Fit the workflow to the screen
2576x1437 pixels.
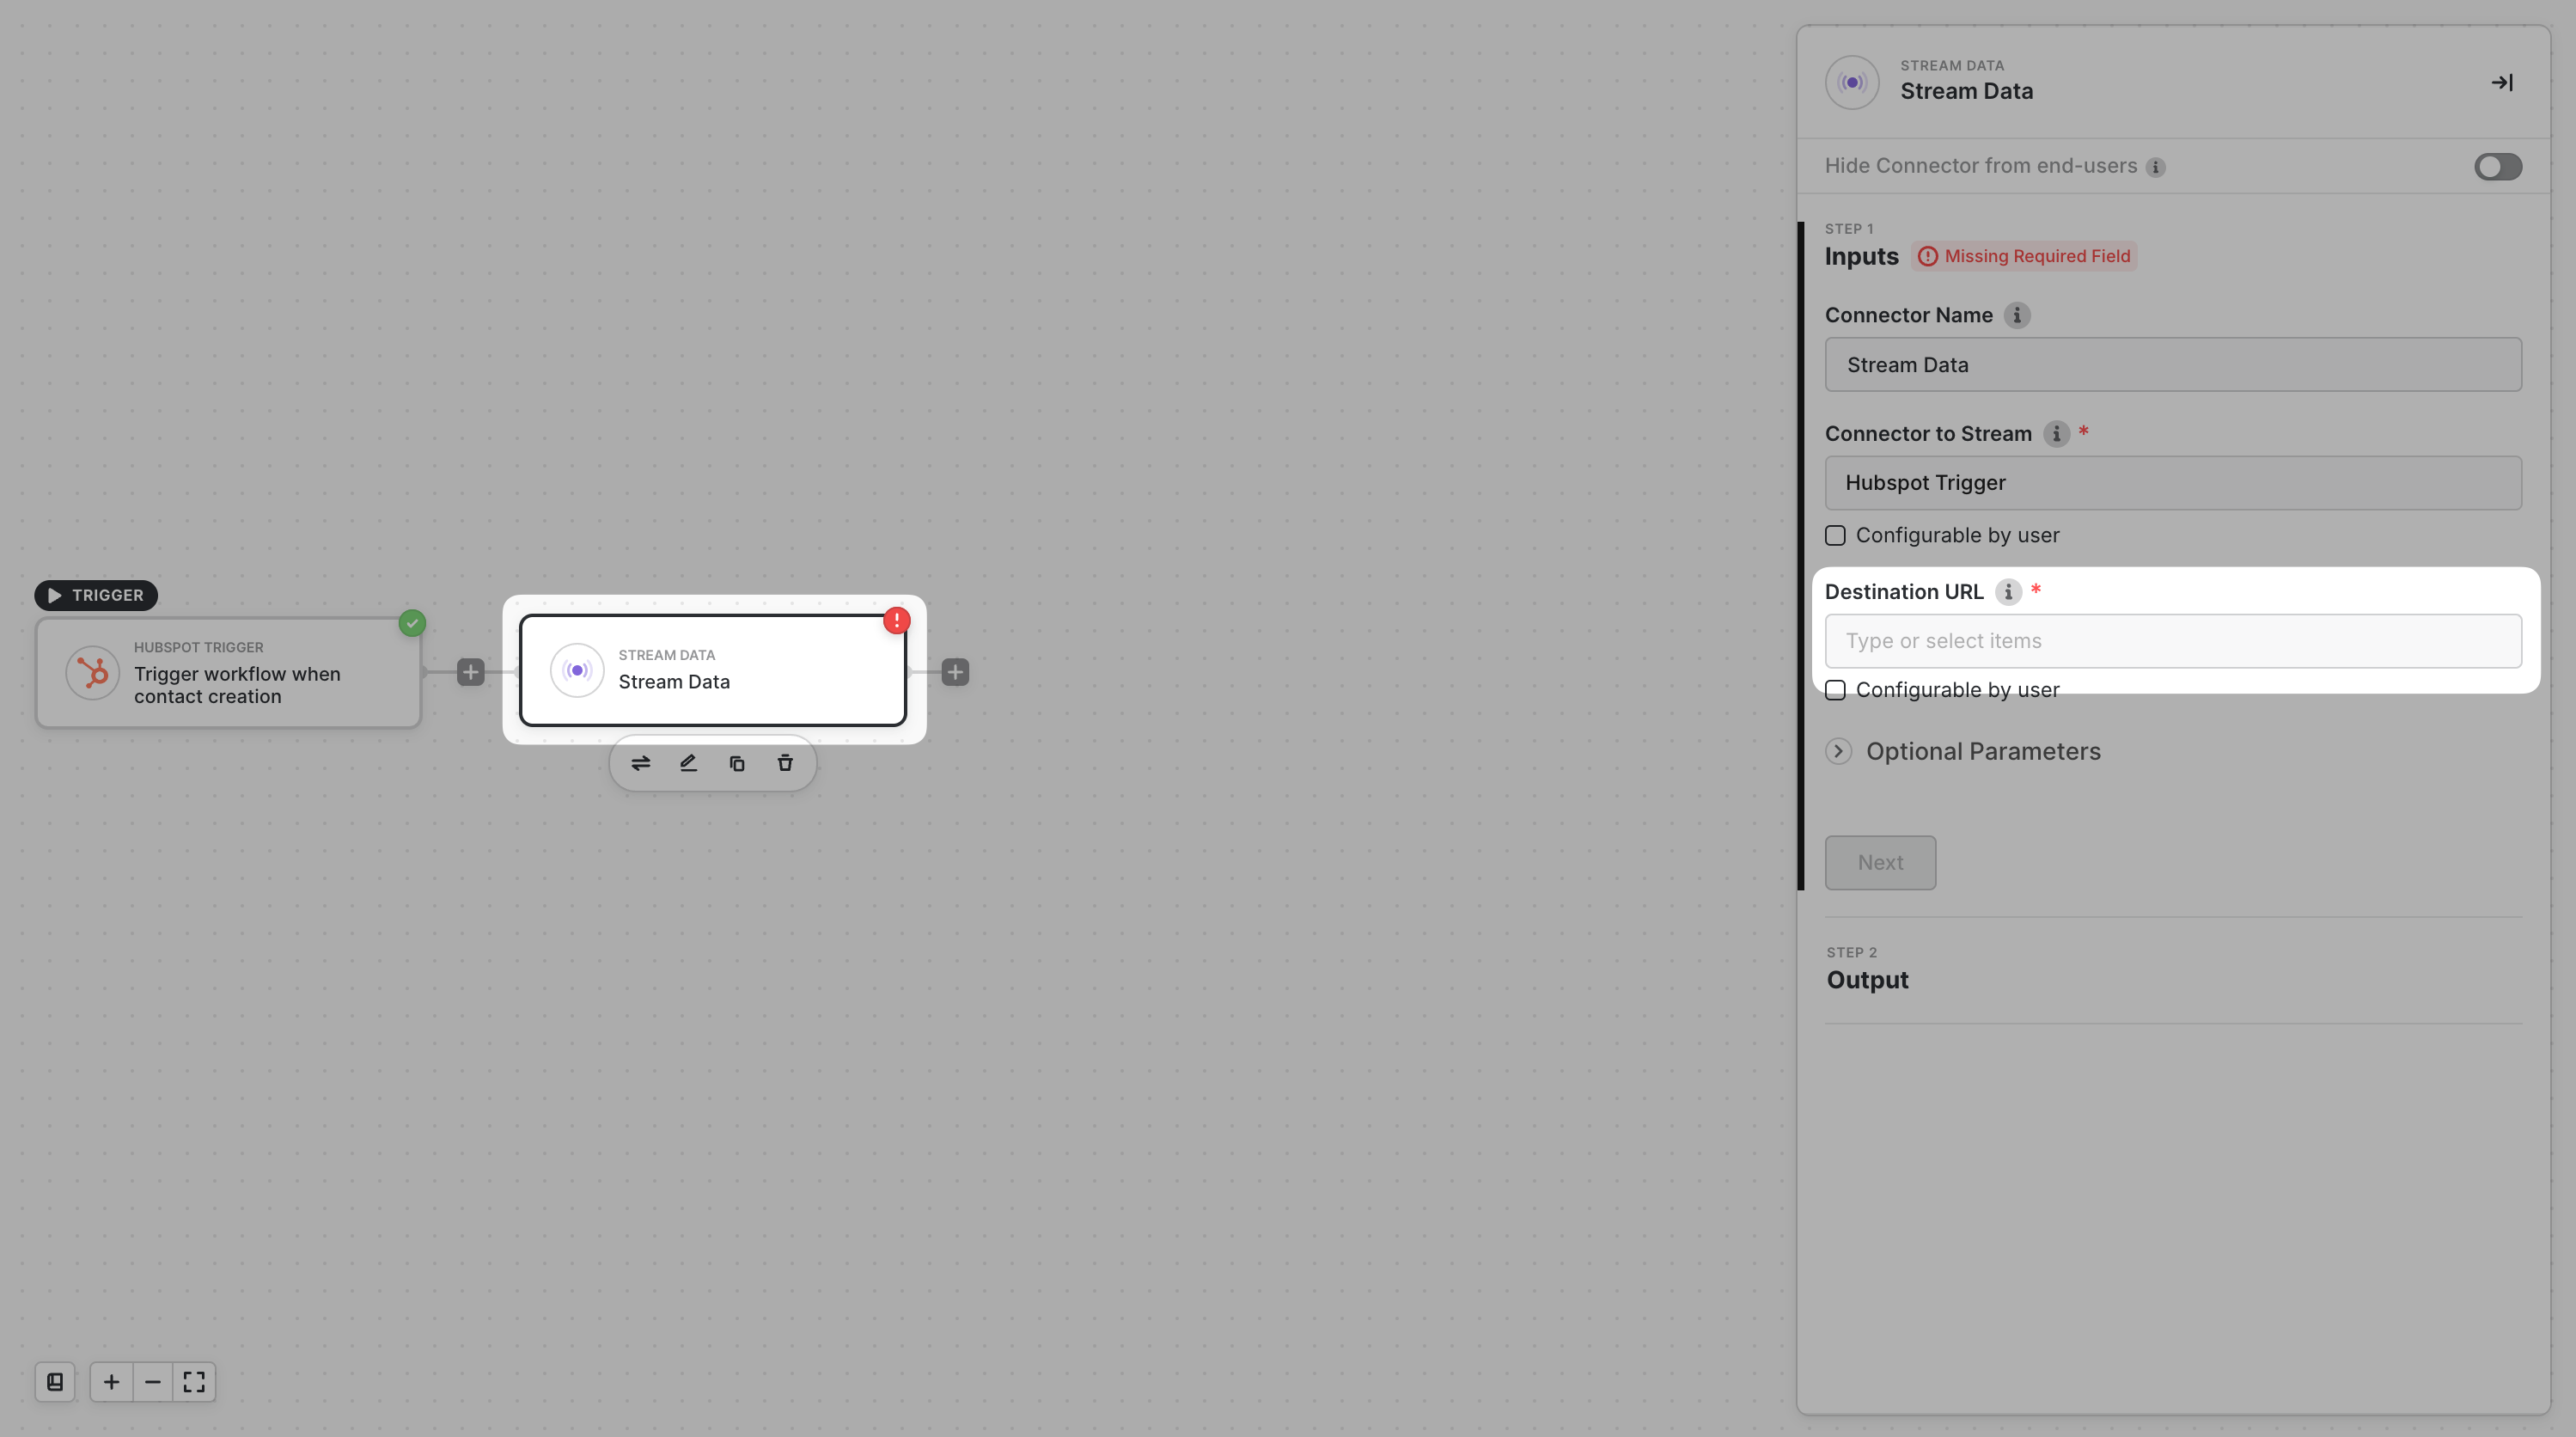194,1382
